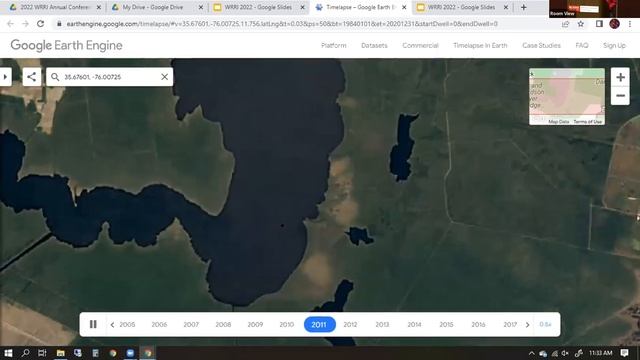Jump to year 2006 on timeline
Screen dimensions: 640x360
pyautogui.click(x=159, y=324)
